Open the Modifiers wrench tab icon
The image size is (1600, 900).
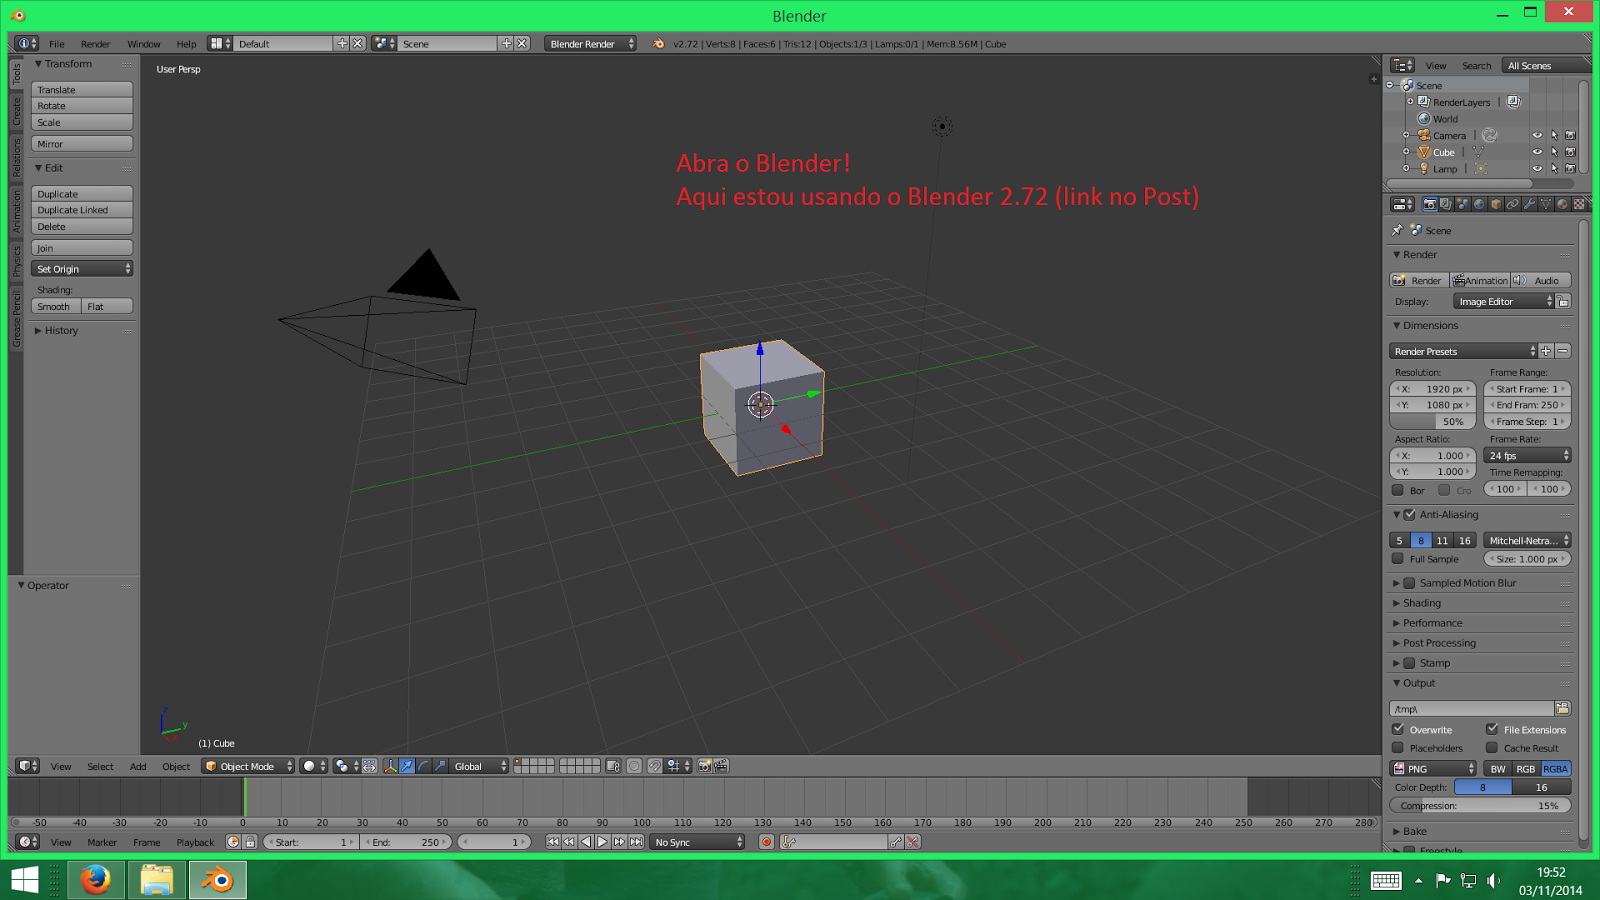pyautogui.click(x=1529, y=204)
